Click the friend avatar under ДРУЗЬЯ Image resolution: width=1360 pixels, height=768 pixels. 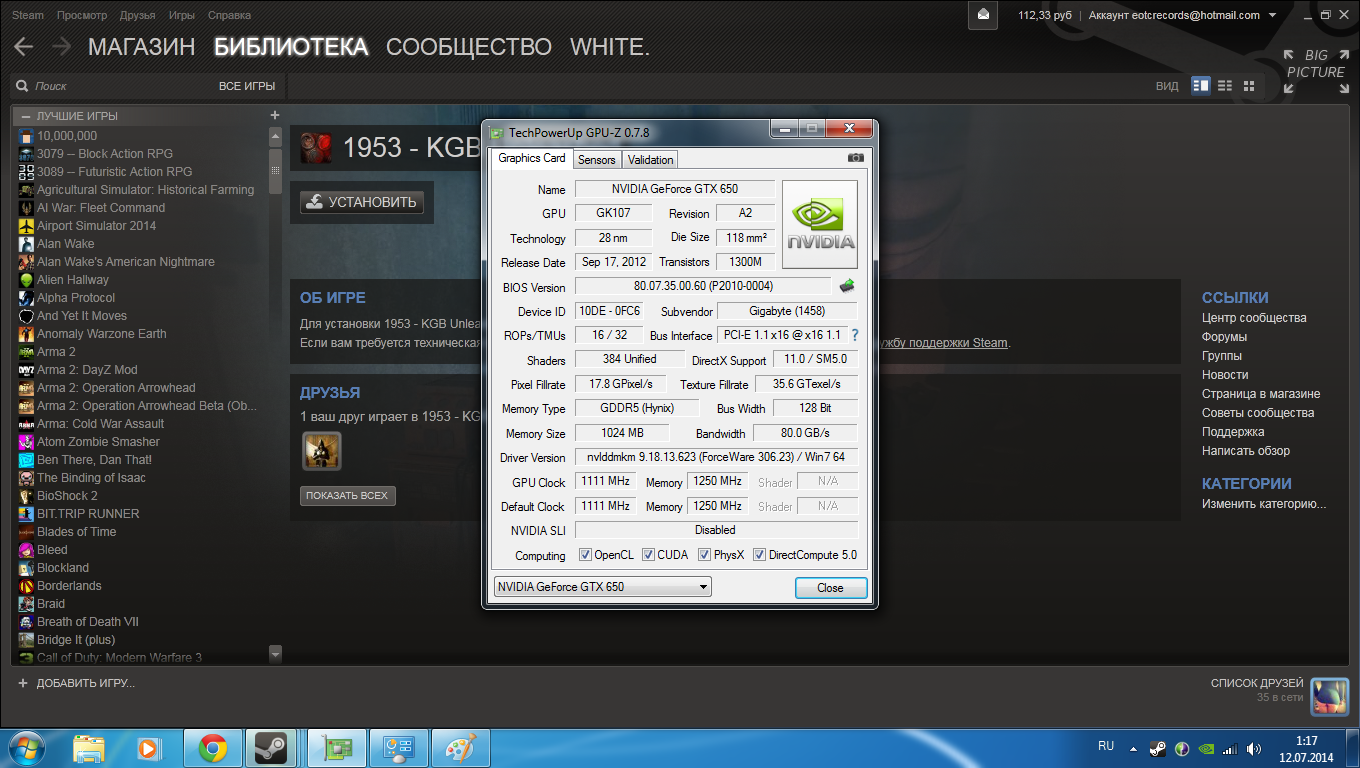coord(322,451)
